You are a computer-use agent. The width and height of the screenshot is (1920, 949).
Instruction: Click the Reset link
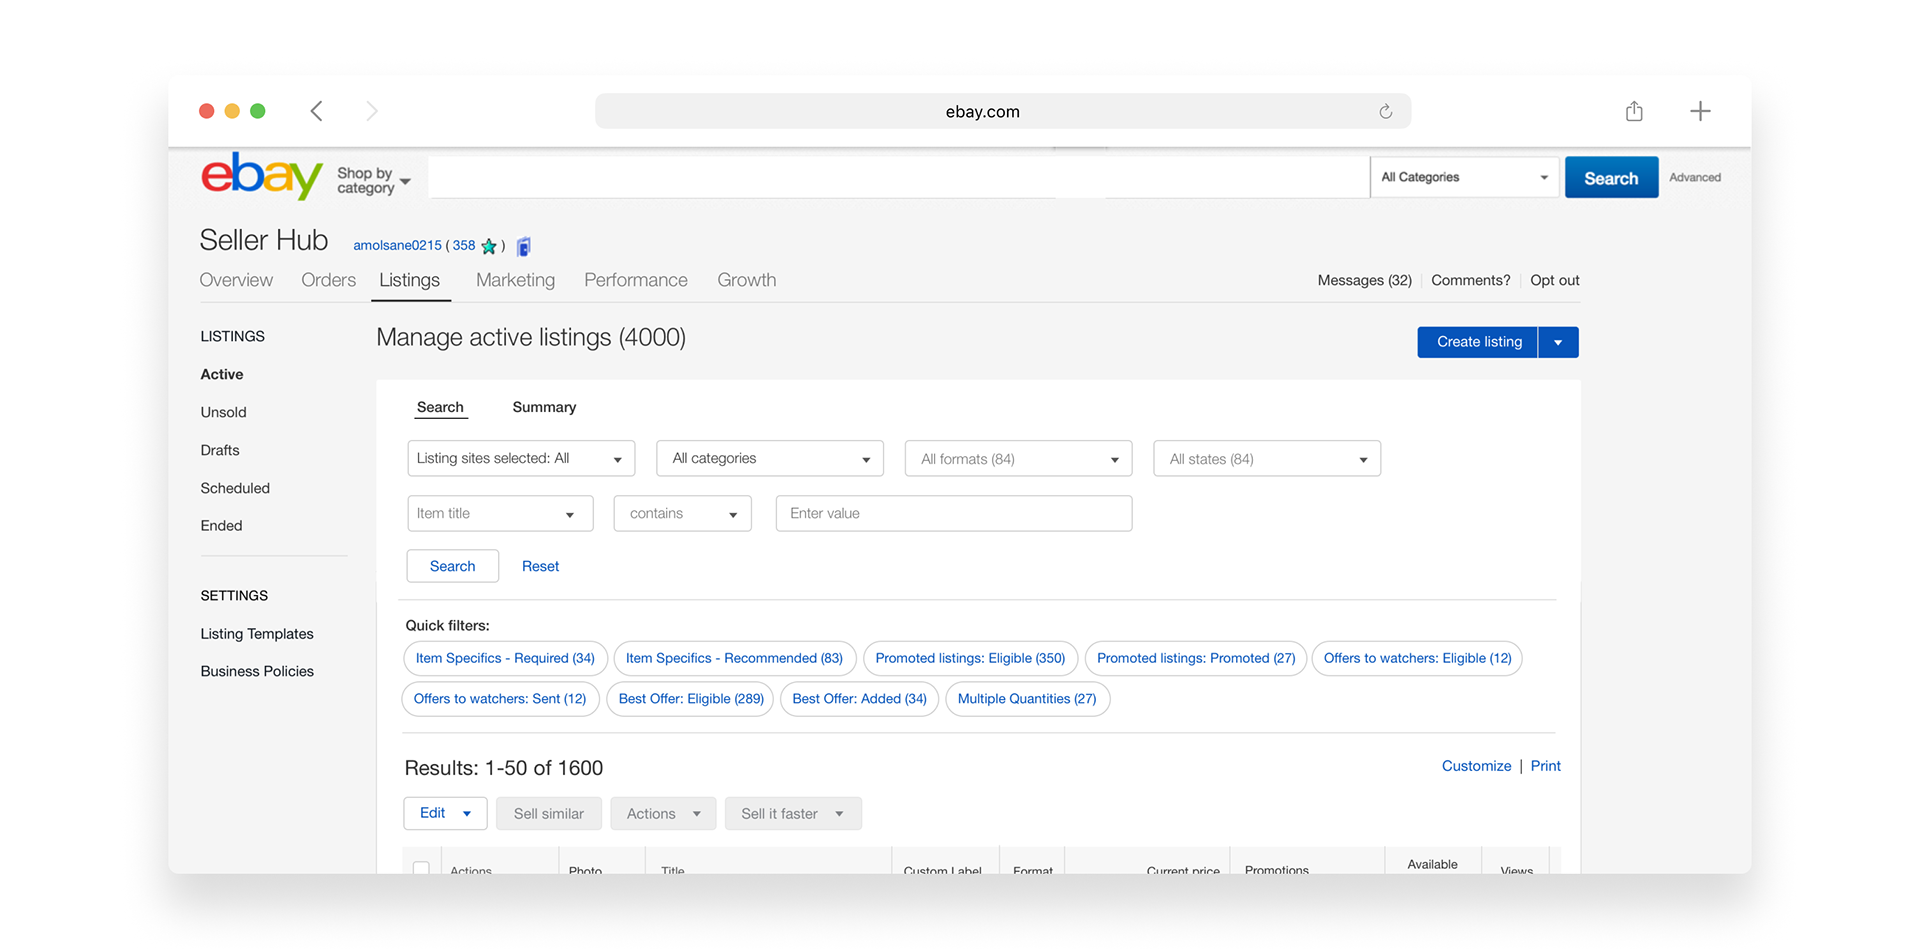(x=540, y=566)
